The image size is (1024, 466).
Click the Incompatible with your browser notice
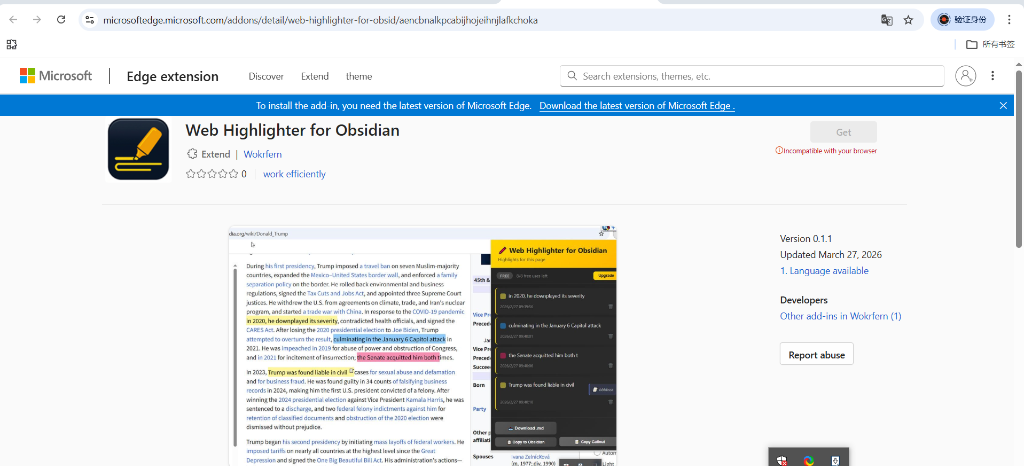(x=825, y=151)
